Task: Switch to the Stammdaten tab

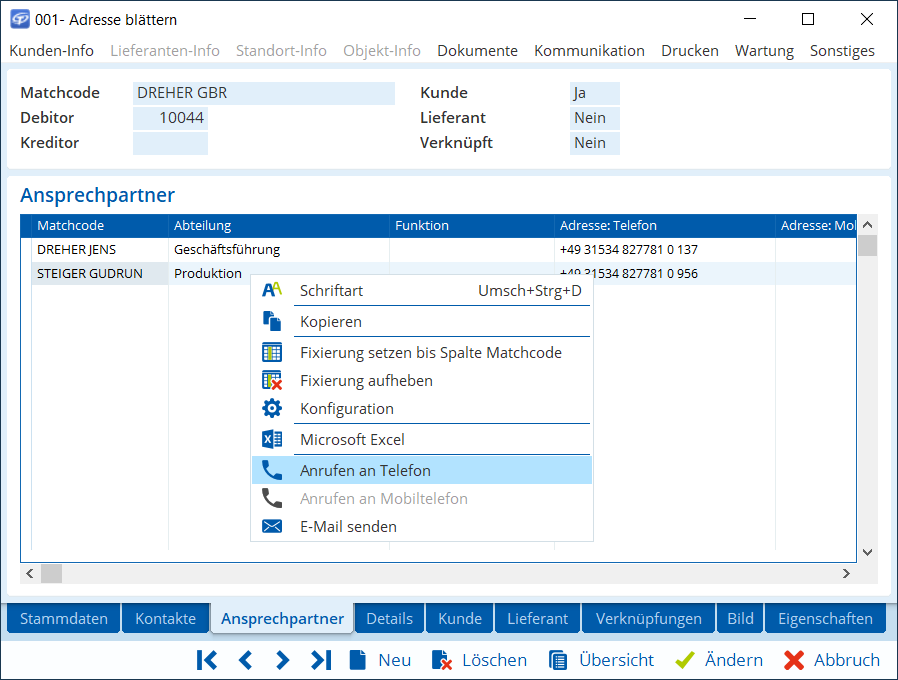Action: click(64, 618)
